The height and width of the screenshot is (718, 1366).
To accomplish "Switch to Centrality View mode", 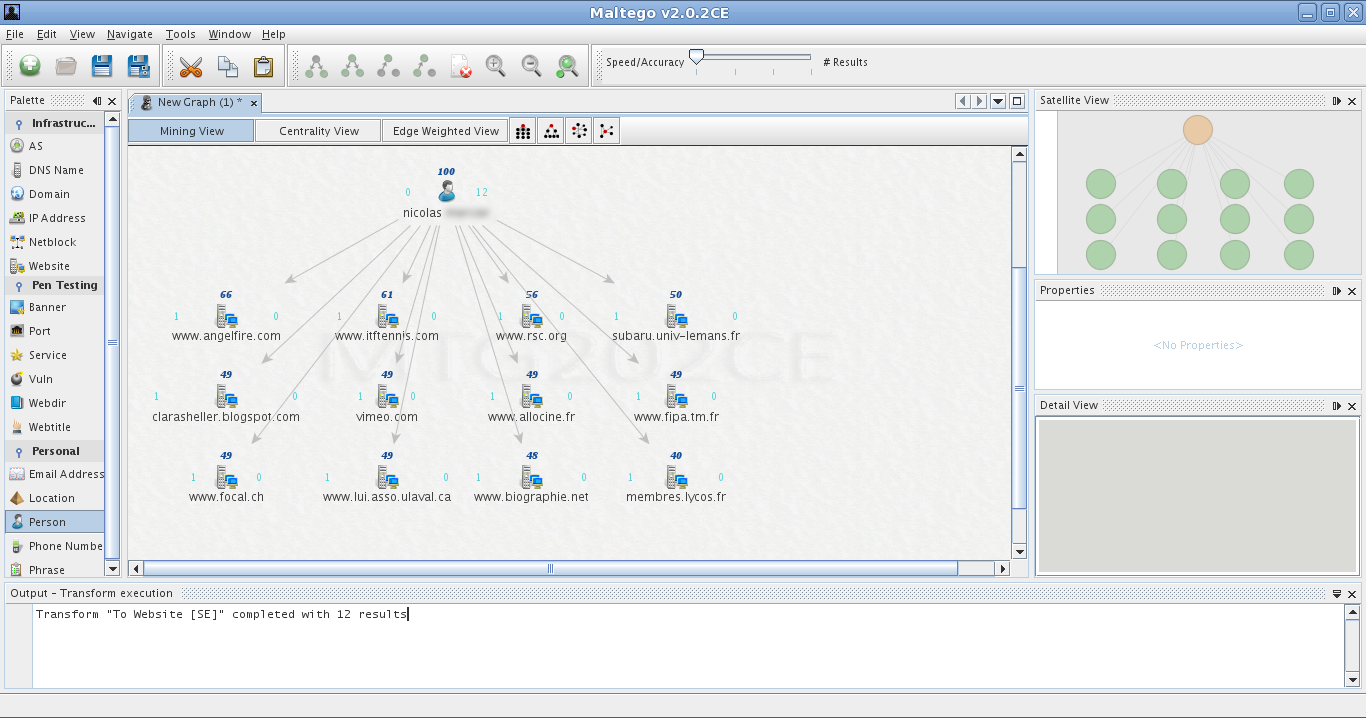I will tap(318, 131).
